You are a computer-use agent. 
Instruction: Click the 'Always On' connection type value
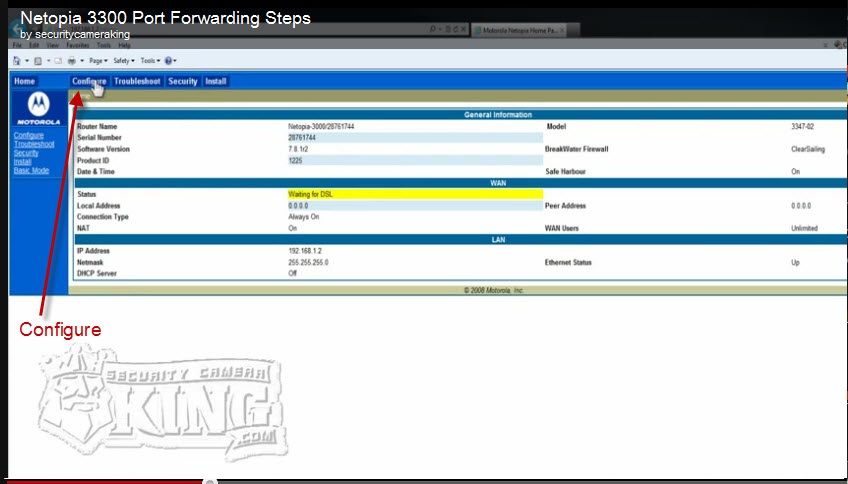tap(303, 217)
